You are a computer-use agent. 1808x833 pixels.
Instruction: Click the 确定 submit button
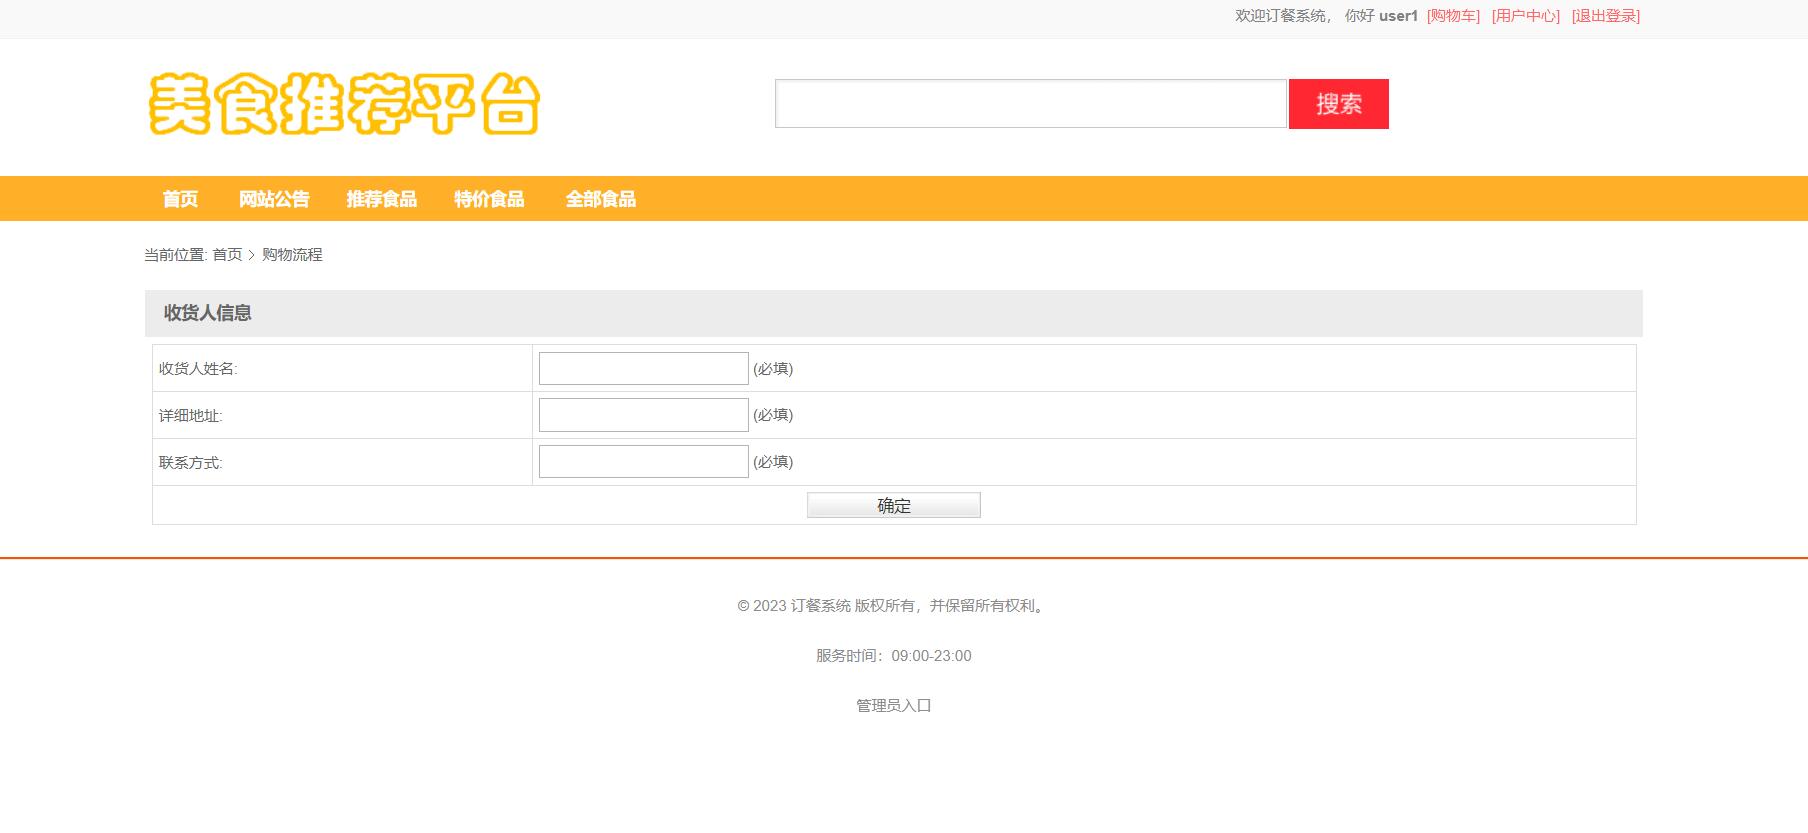pos(893,505)
